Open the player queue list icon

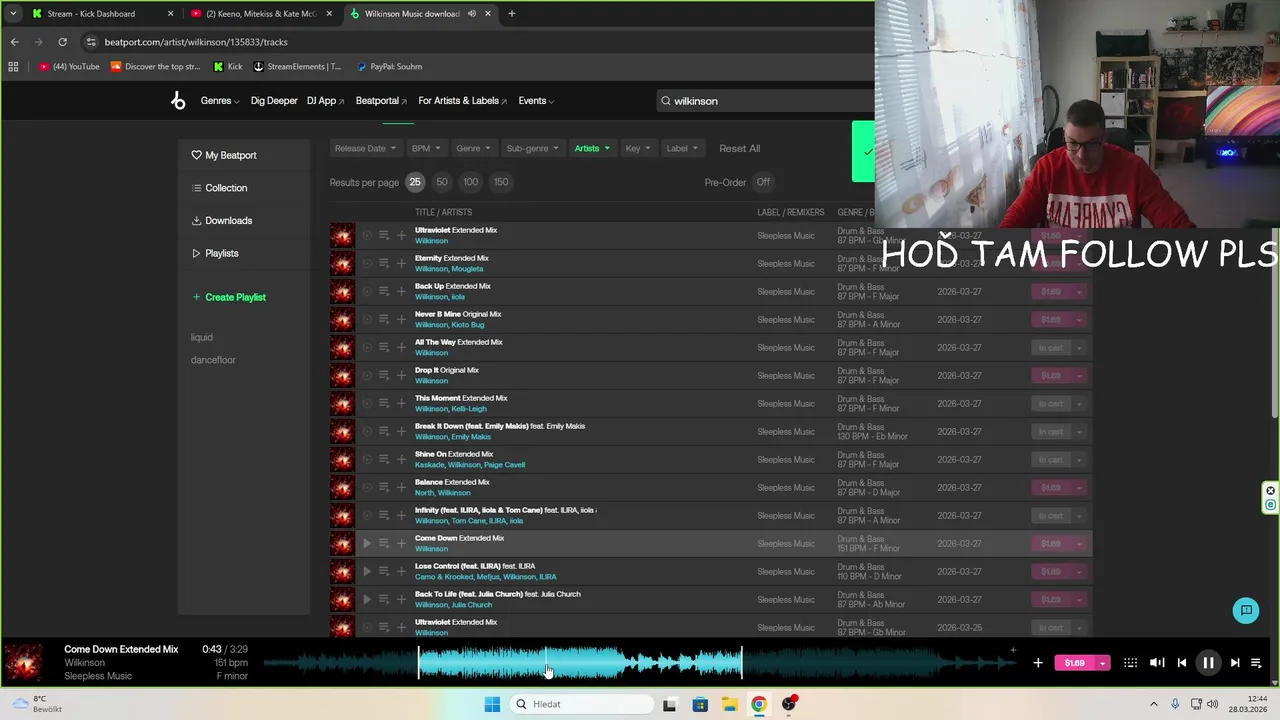1256,662
